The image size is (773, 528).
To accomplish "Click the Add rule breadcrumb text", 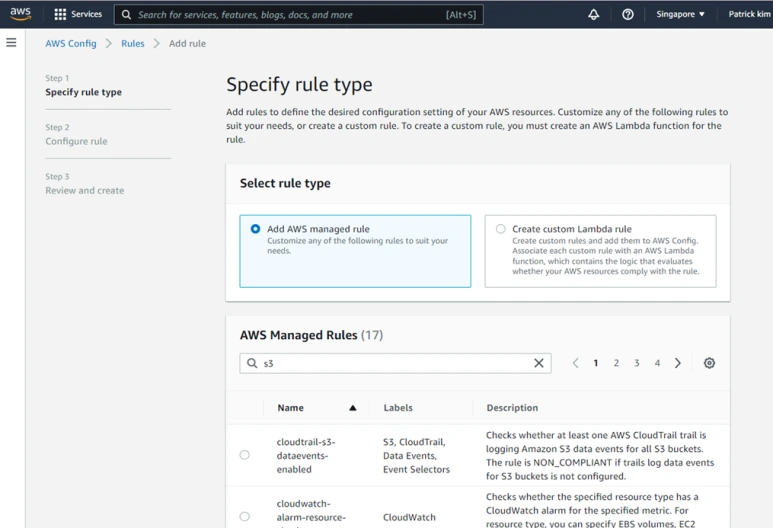I will pyautogui.click(x=187, y=43).
